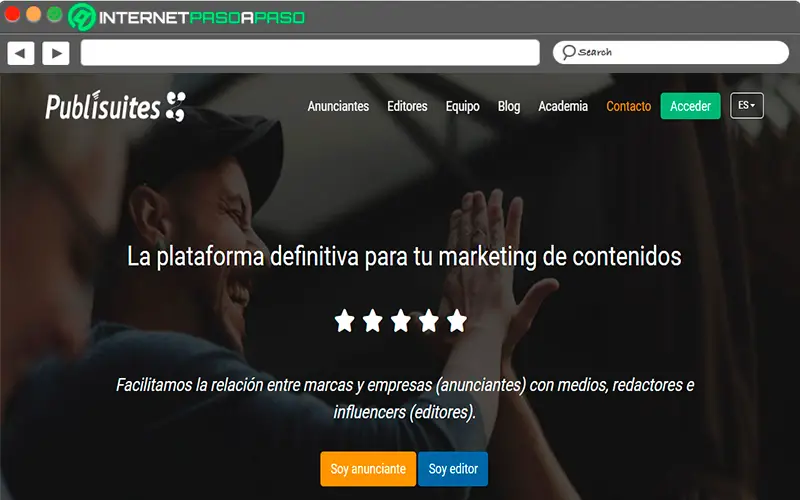Click the Soy anunciante button
Screen dimensions: 800x500
pyautogui.click(x=368, y=468)
